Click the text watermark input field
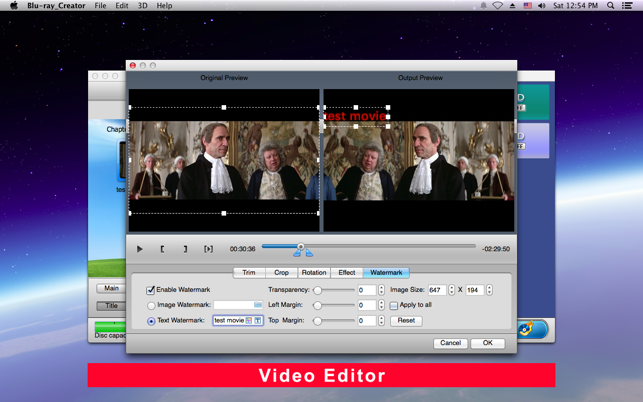643x402 pixels. click(238, 320)
